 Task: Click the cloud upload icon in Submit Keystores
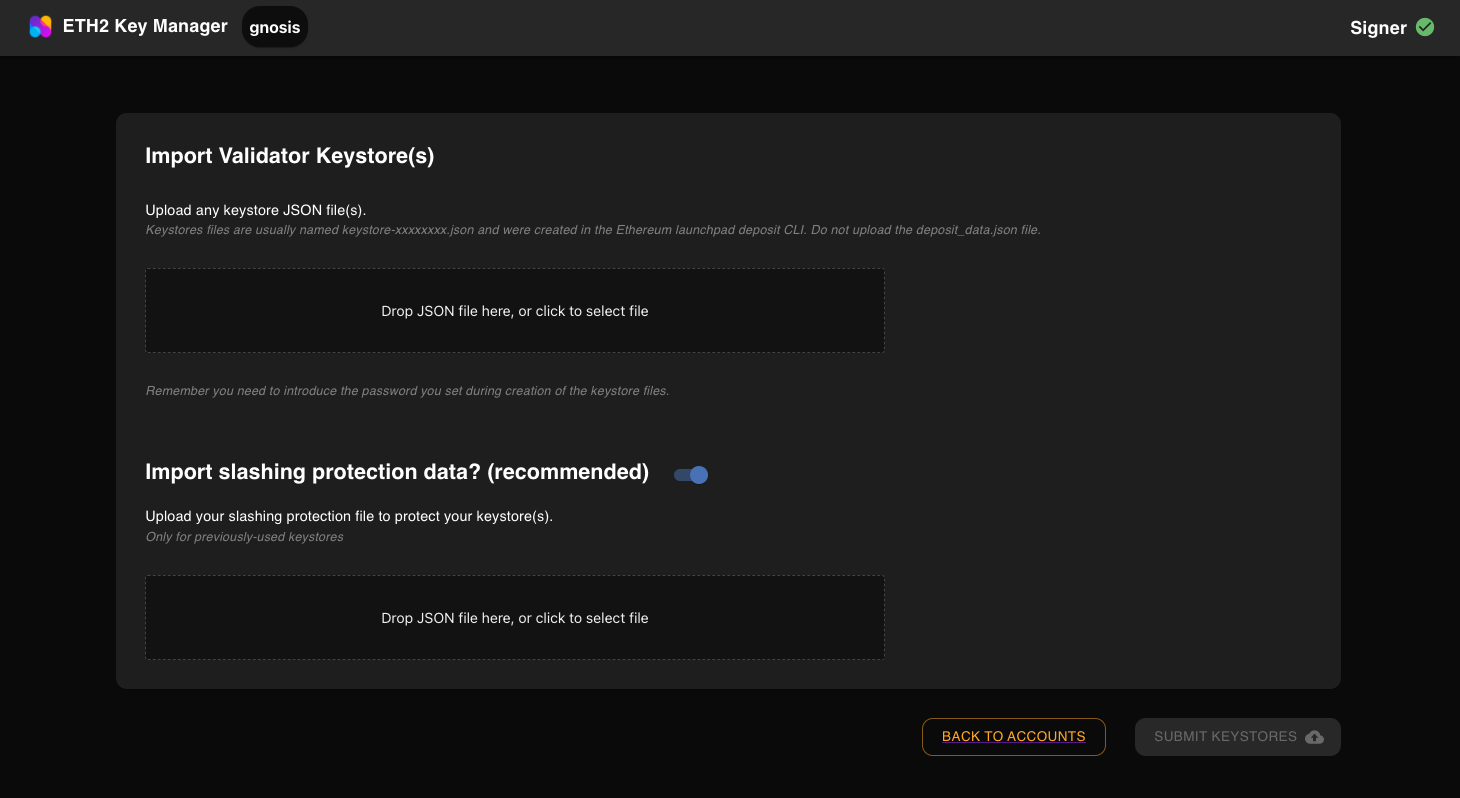tap(1315, 737)
